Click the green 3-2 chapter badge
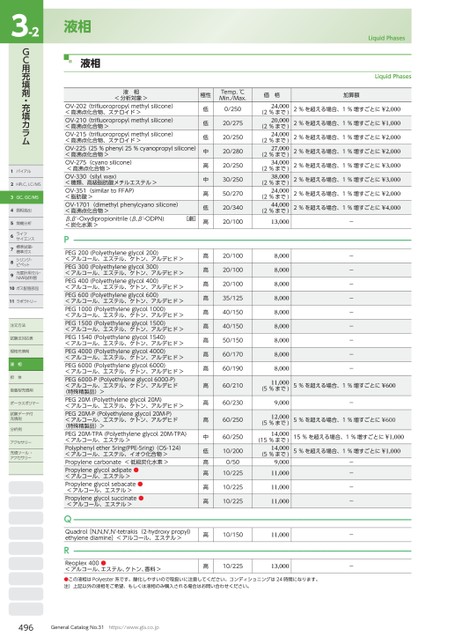The width and height of the screenshot is (455, 644). 22,21
